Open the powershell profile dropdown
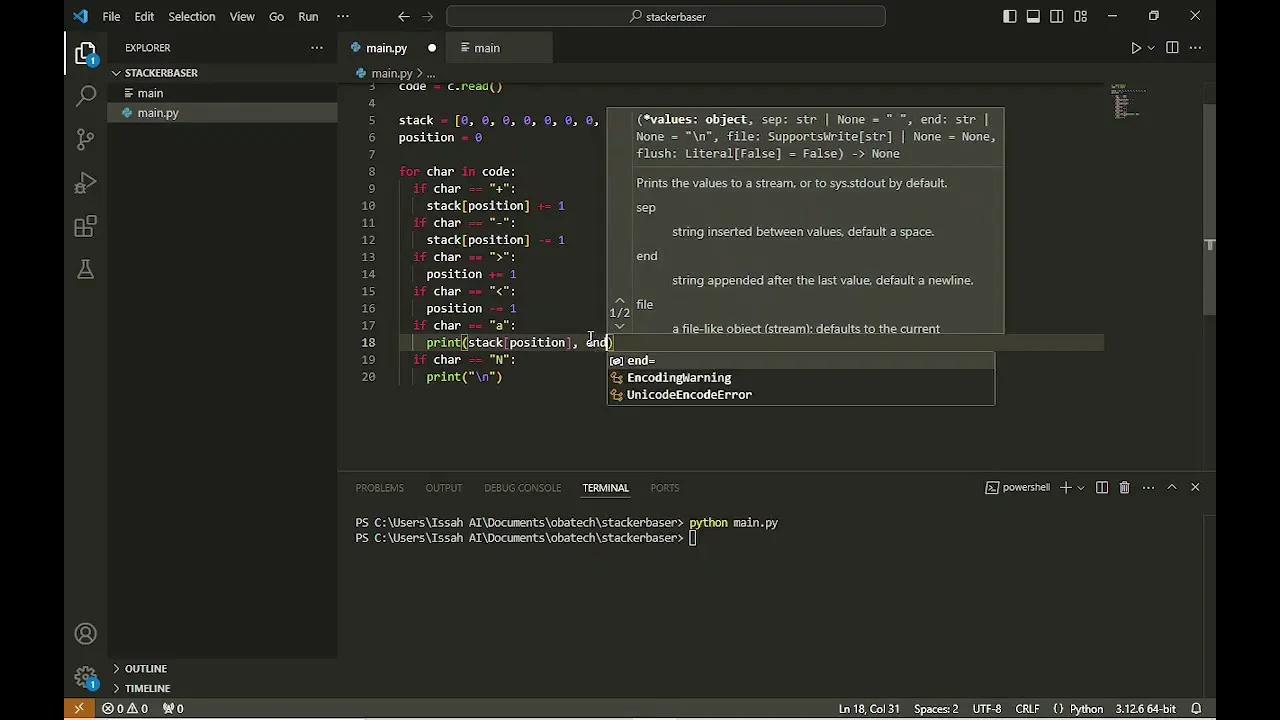1280x720 pixels. pyautogui.click(x=1080, y=487)
